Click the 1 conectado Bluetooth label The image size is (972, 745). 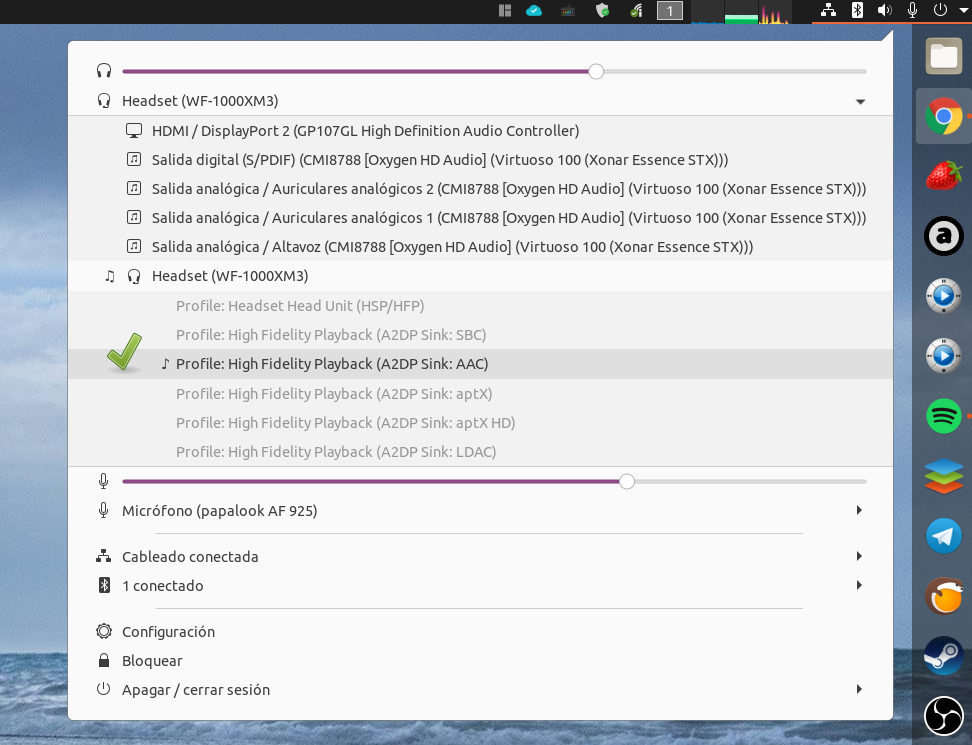coord(162,586)
